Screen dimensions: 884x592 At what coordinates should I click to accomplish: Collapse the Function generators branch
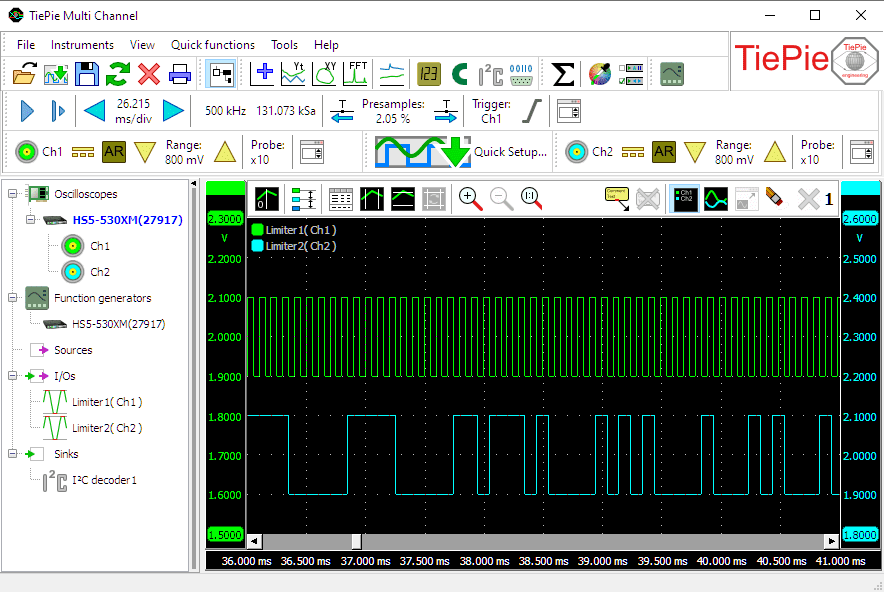click(x=10, y=297)
